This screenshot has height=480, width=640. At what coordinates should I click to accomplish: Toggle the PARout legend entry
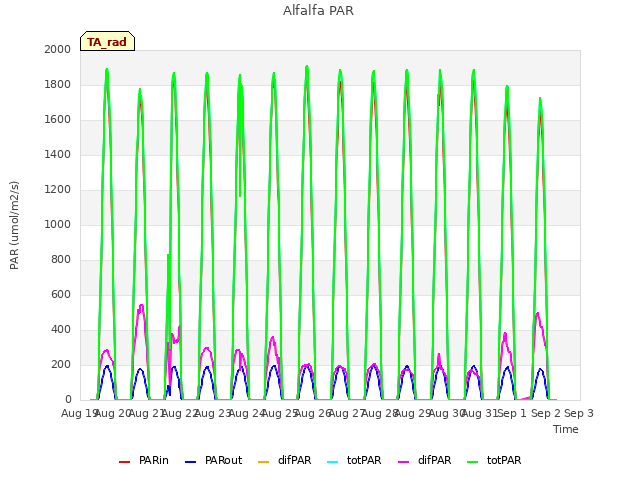coord(213,460)
